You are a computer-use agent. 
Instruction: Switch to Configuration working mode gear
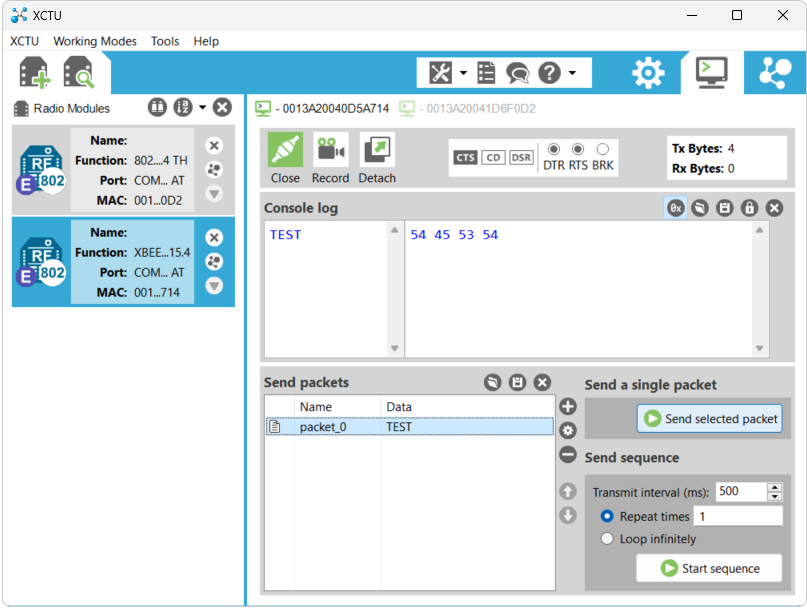tap(648, 73)
